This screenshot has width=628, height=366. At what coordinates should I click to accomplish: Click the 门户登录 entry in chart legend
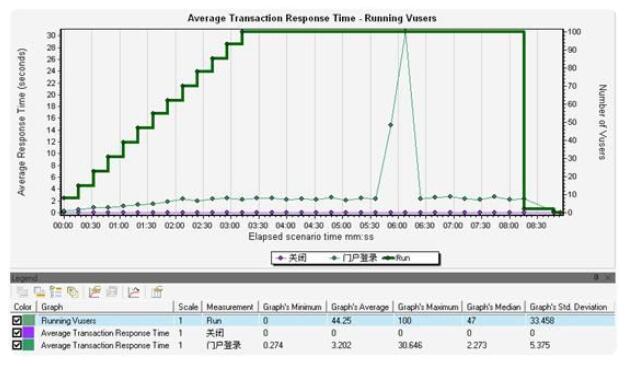click(353, 258)
